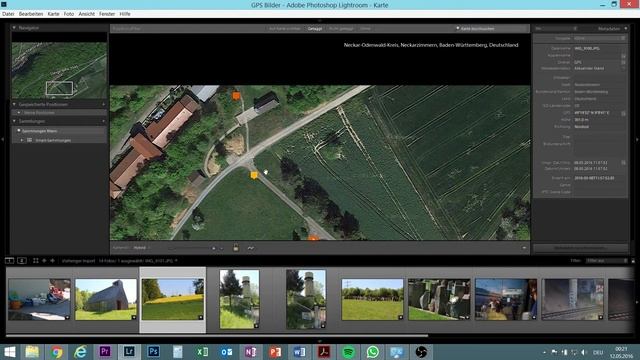Click the icon beside the Kopiename field
This screenshot has width=640, height=360.
[623, 56]
